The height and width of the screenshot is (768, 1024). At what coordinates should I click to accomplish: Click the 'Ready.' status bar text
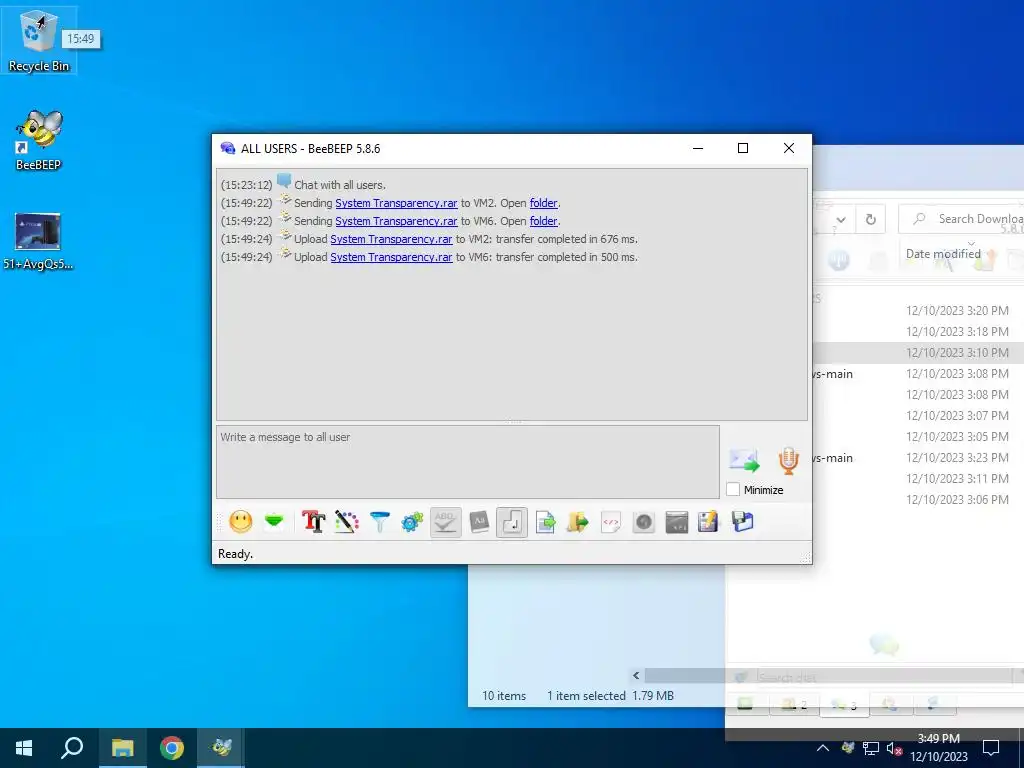pos(235,554)
